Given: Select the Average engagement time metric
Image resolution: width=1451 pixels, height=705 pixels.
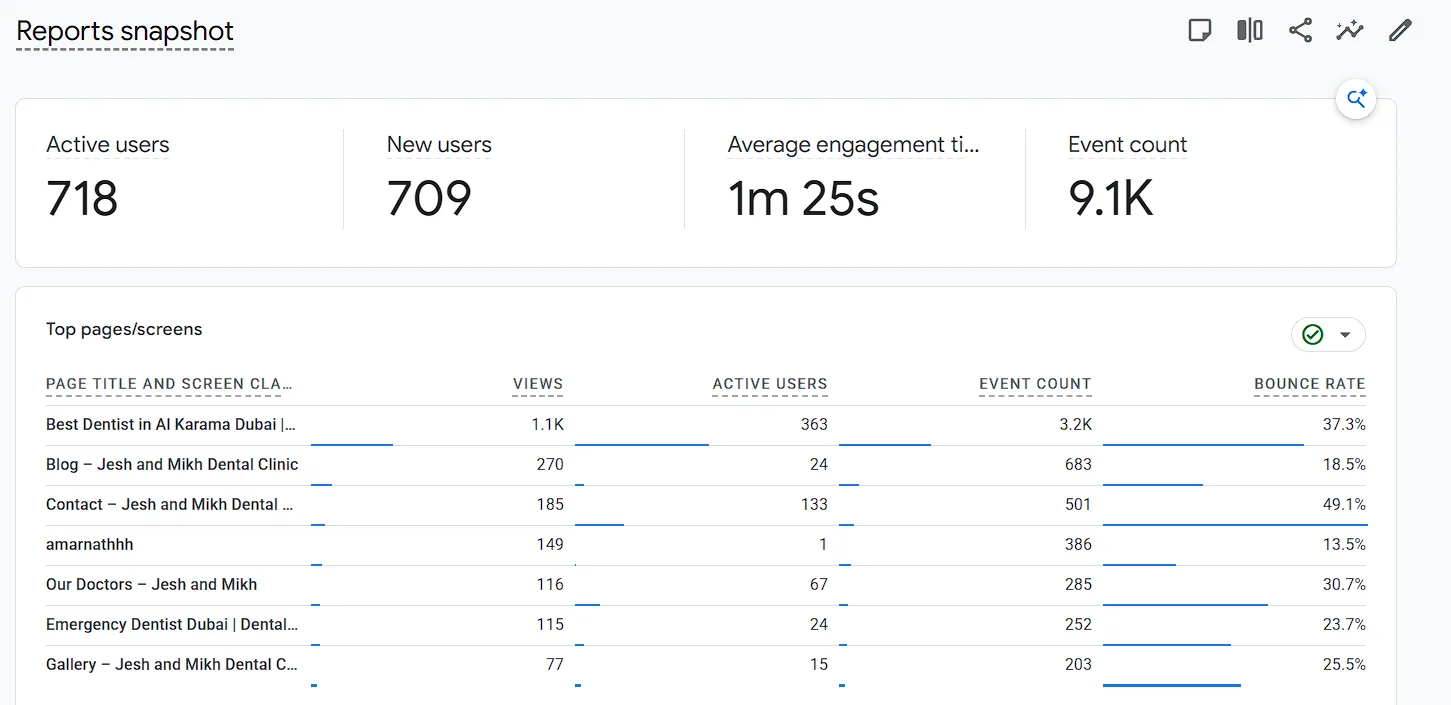Looking at the screenshot, I should click(x=853, y=145).
